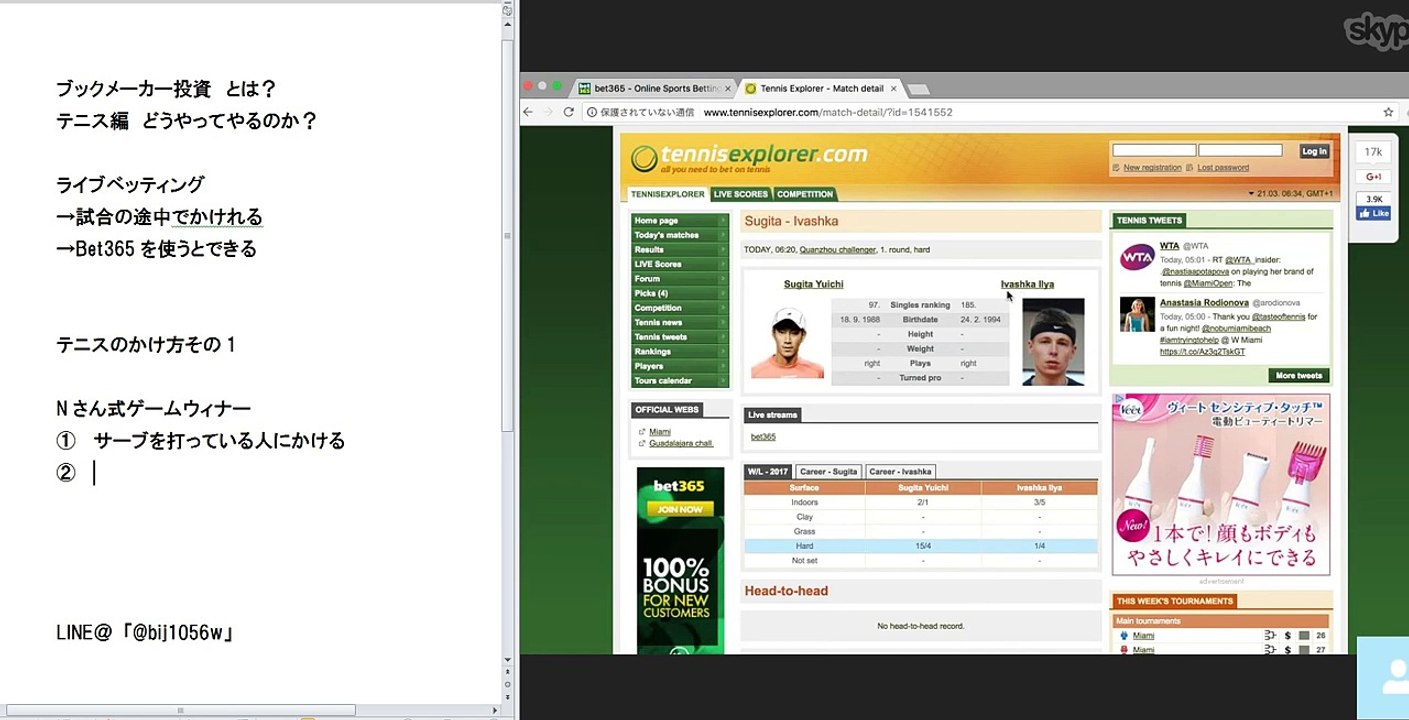Open Home page in the sidebar menu
1409x720 pixels.
[x=679, y=220]
